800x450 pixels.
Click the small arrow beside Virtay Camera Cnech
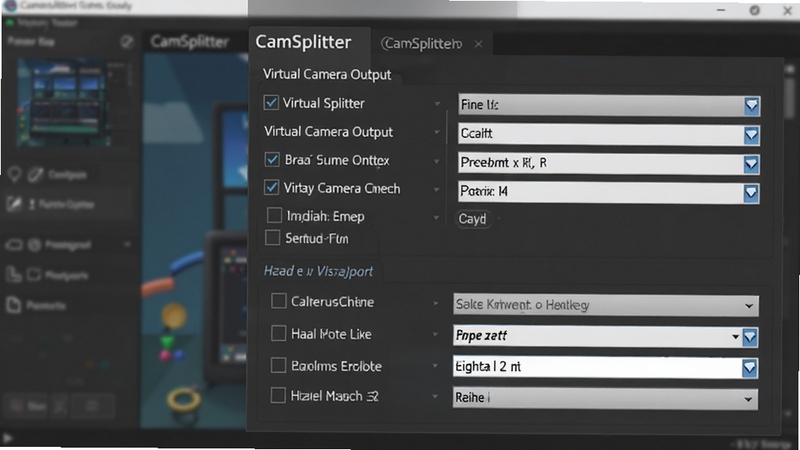[x=437, y=189]
